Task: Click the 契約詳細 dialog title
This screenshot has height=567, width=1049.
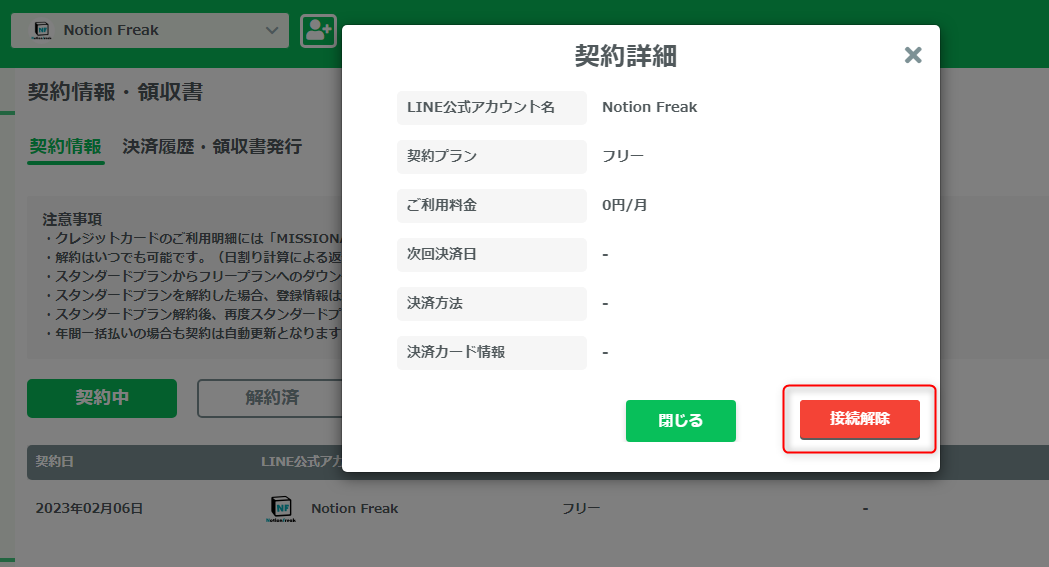Action: (x=626, y=55)
